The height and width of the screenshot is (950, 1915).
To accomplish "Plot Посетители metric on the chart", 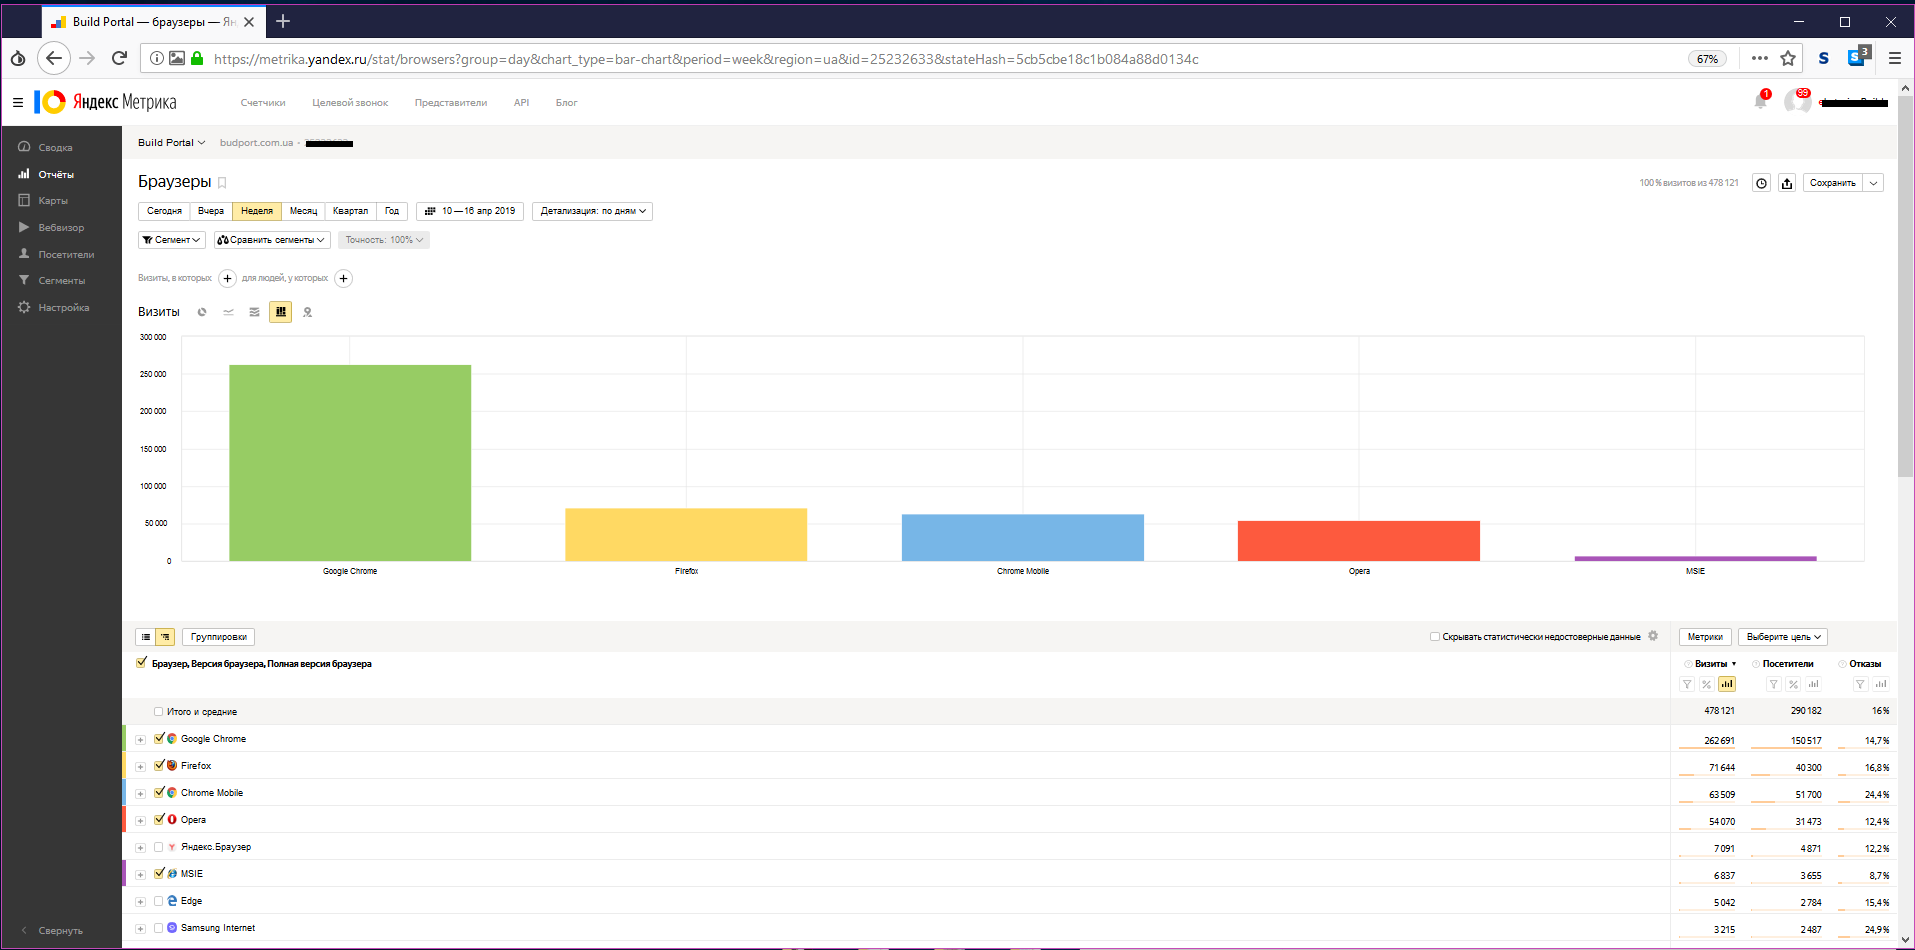I will 1813,684.
